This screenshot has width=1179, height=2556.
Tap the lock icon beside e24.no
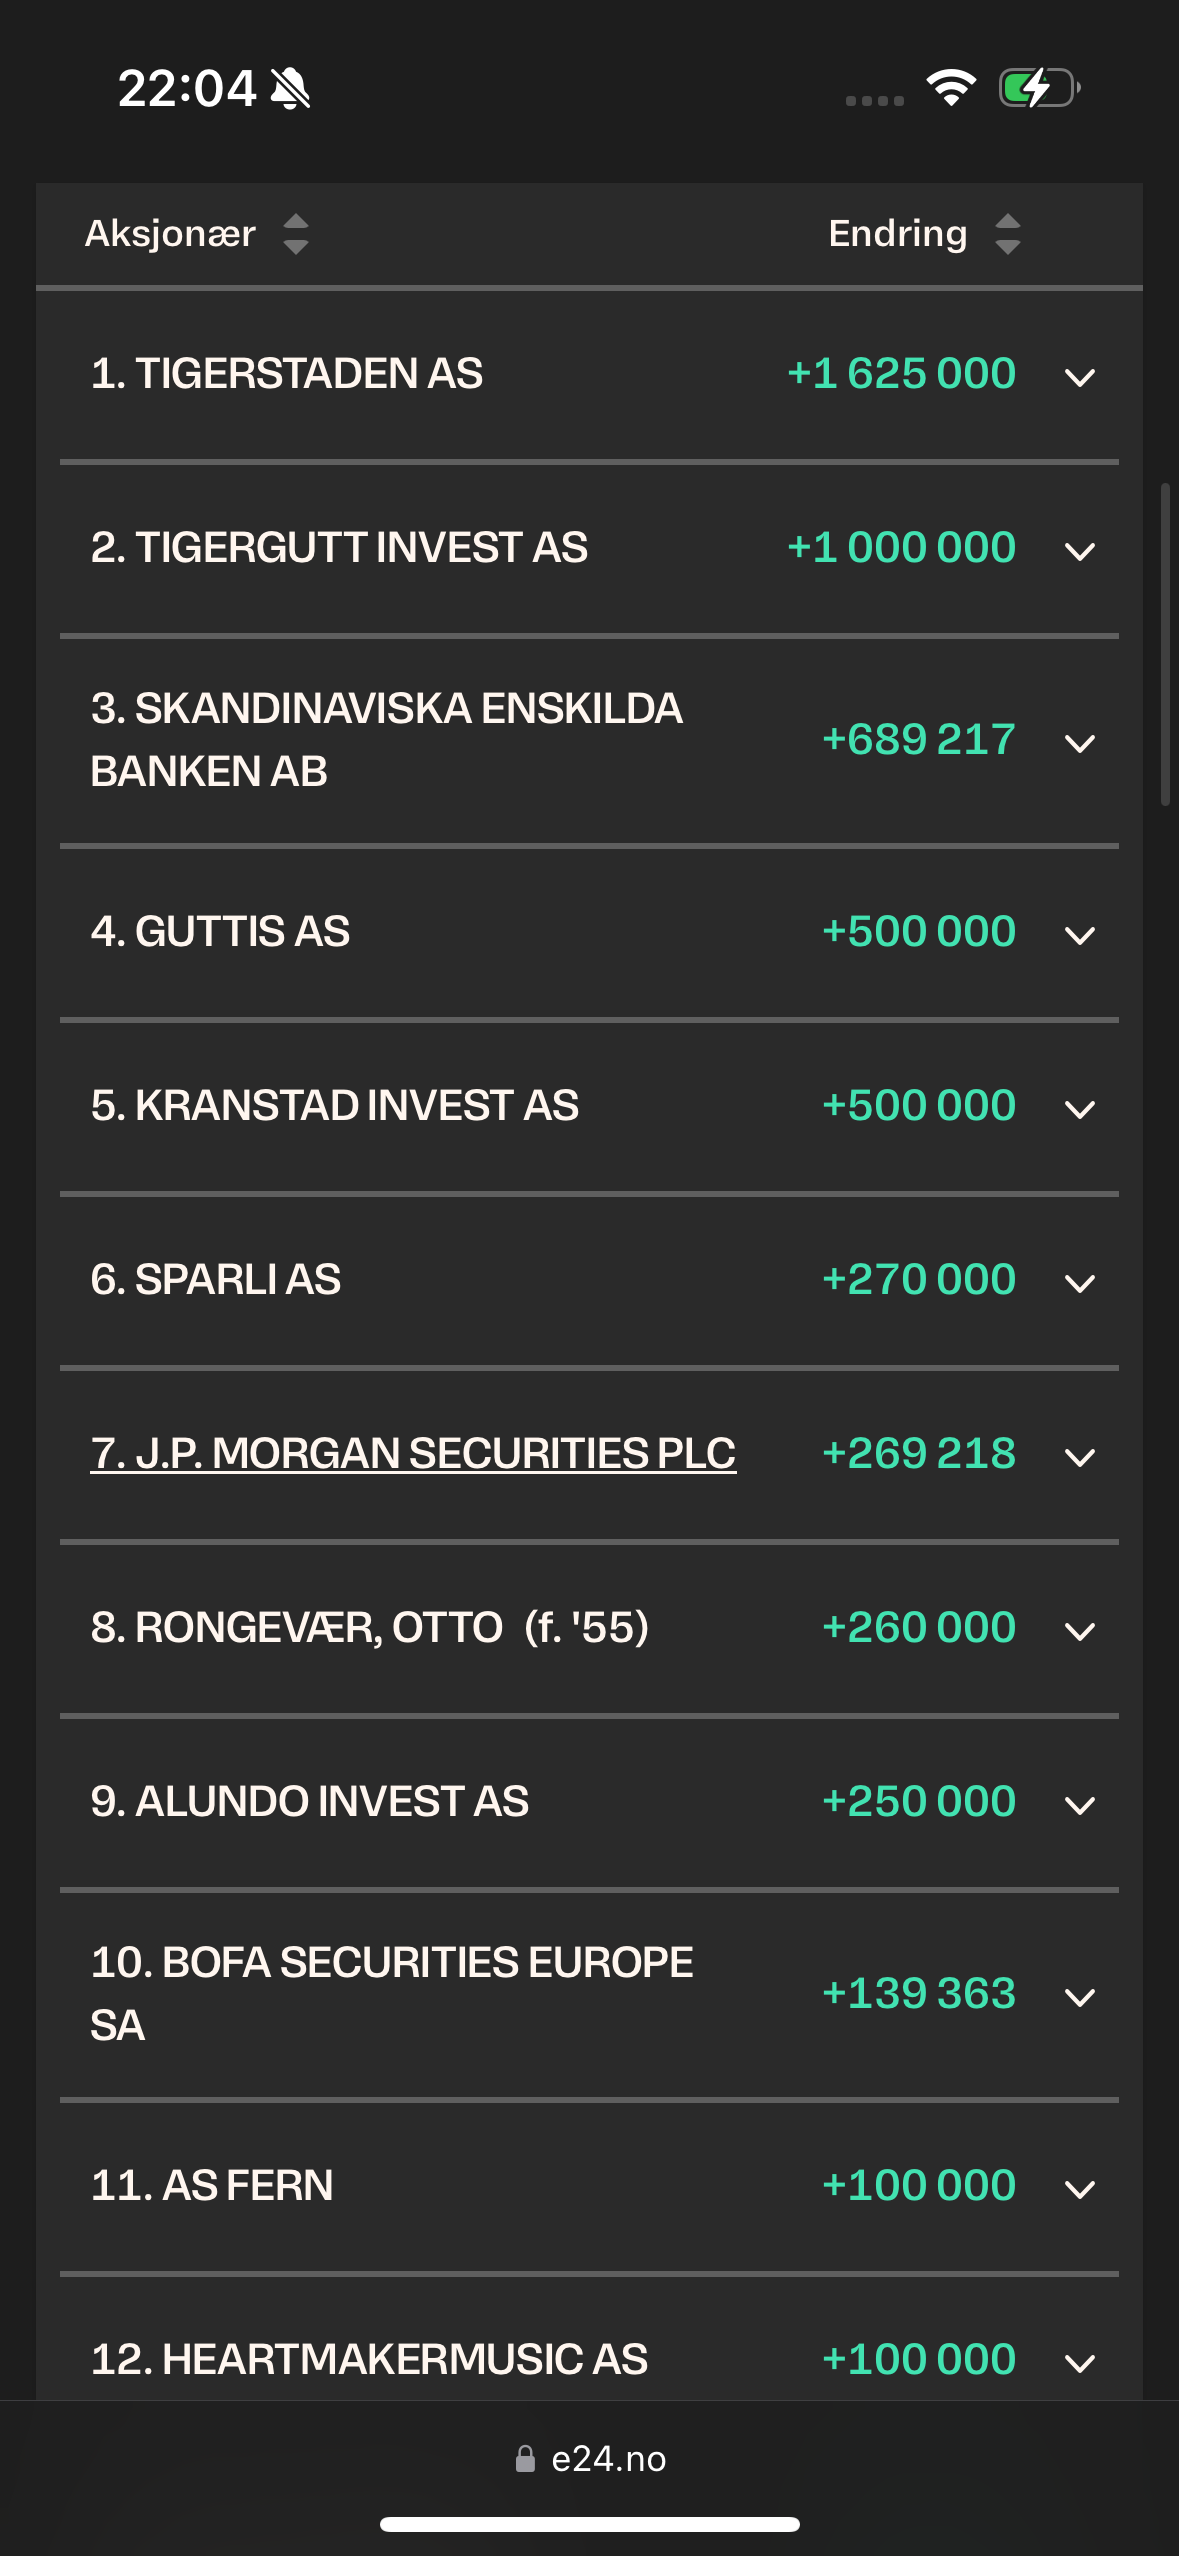[525, 2459]
